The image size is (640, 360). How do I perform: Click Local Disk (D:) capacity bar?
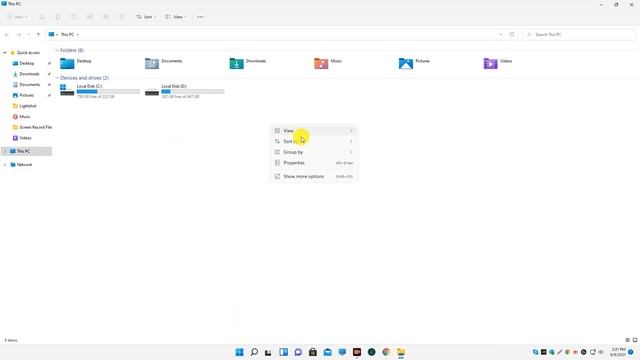(193, 91)
